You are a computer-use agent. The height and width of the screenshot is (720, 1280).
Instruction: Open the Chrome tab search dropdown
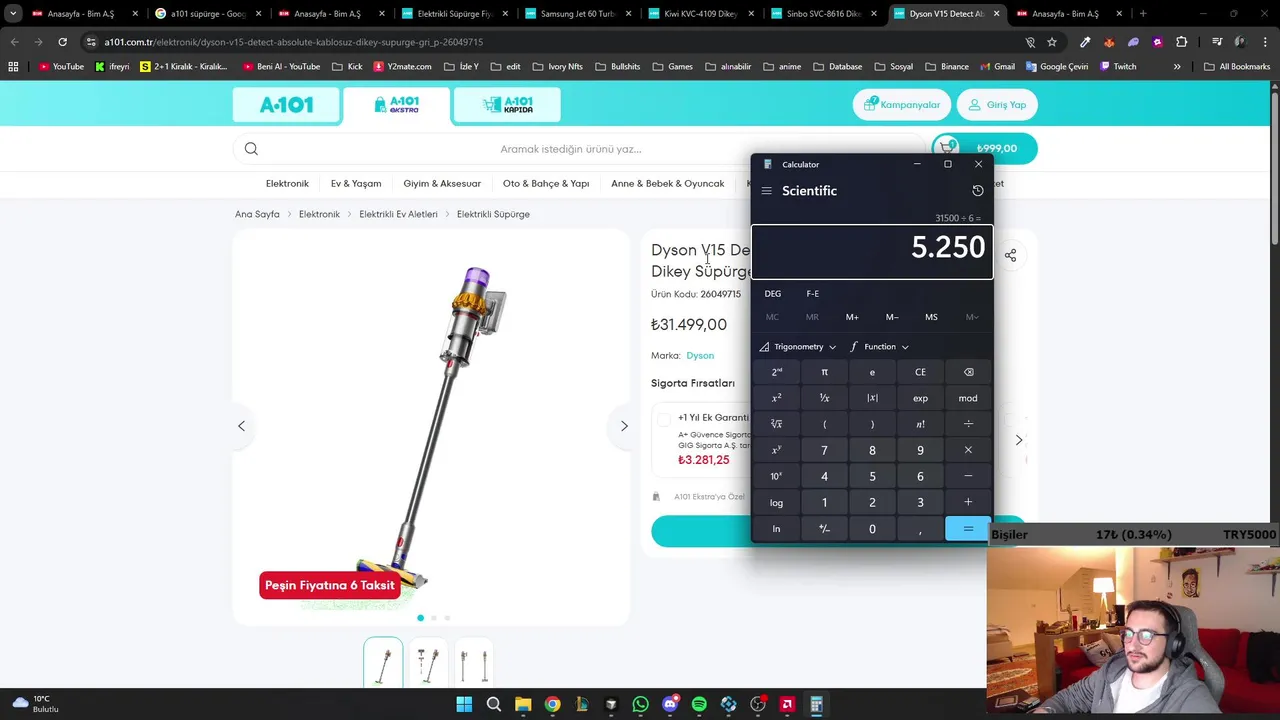tap(13, 14)
